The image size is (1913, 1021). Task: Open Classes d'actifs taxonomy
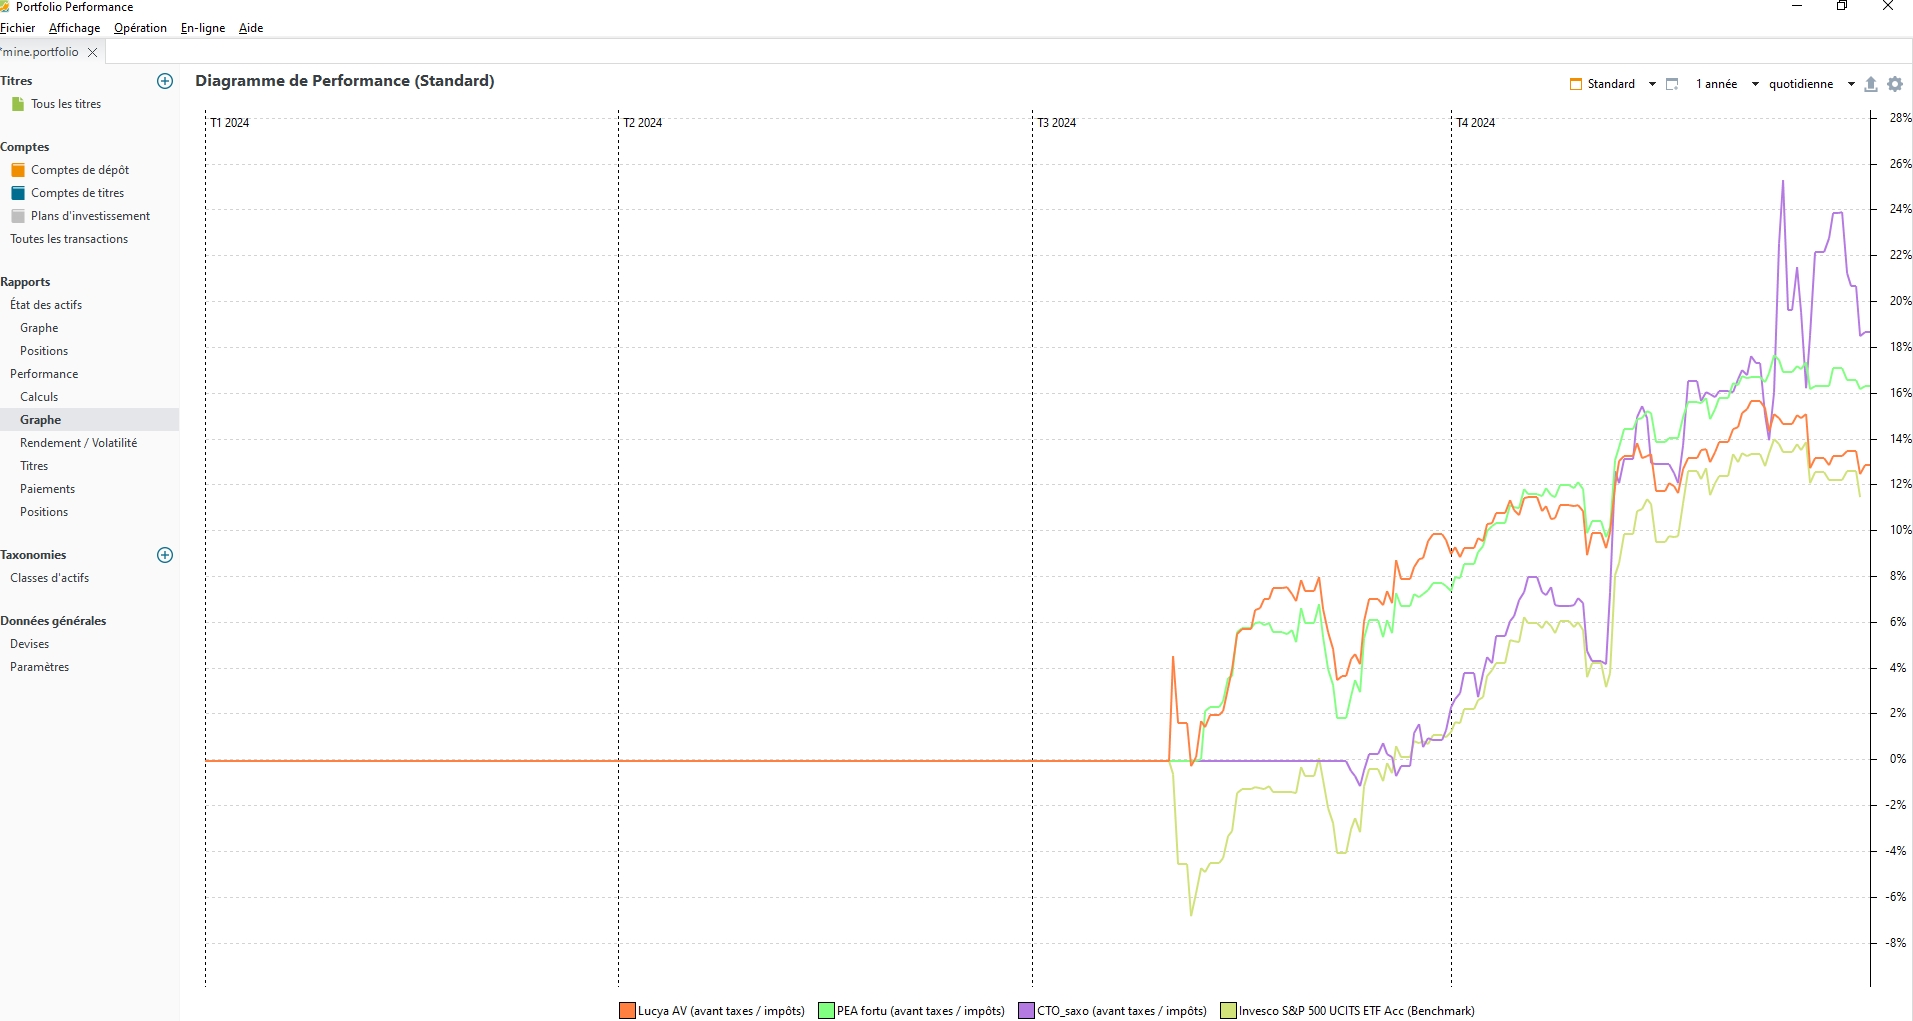[50, 578]
